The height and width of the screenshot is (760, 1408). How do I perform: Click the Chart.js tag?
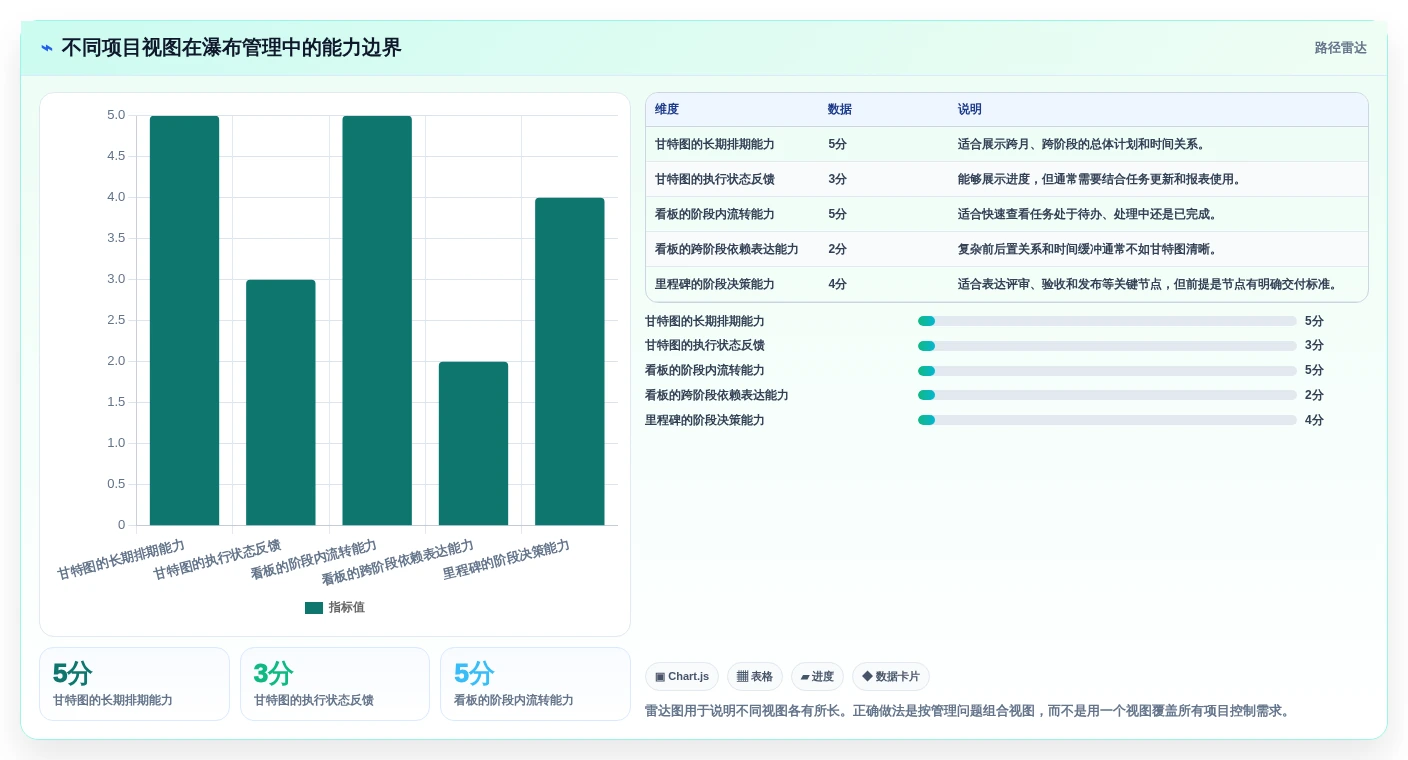[x=682, y=677]
